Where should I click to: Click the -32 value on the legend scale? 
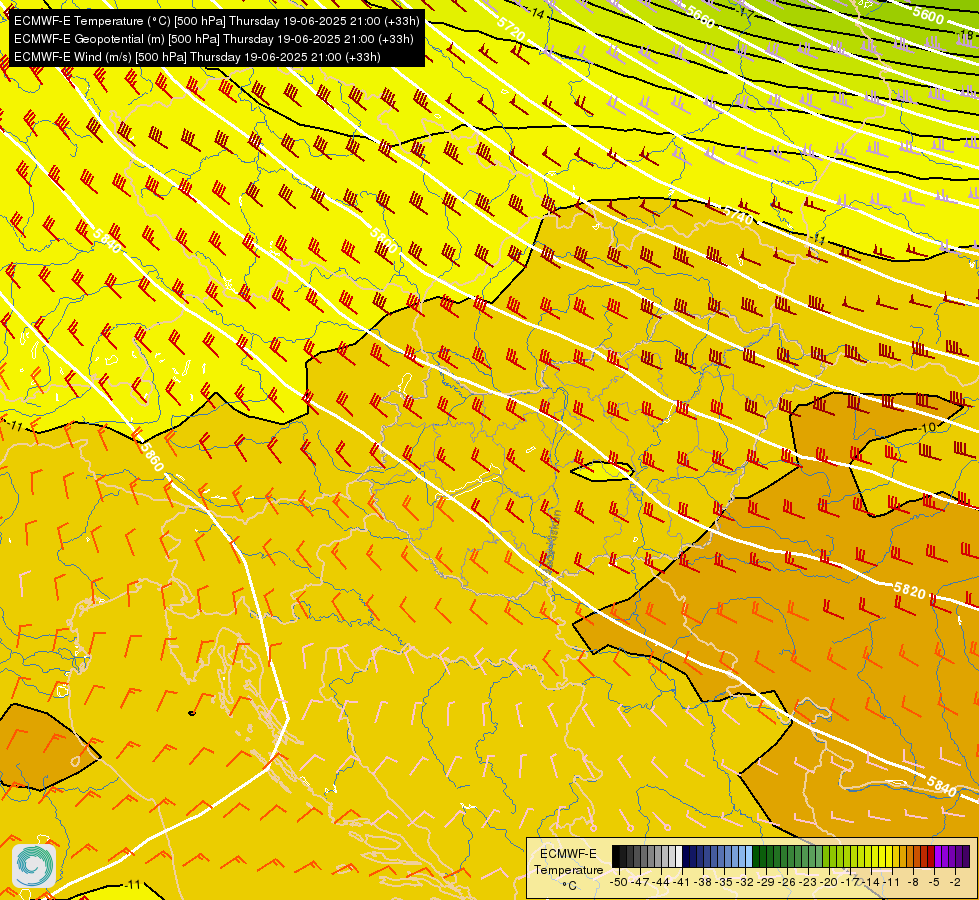pos(745,882)
